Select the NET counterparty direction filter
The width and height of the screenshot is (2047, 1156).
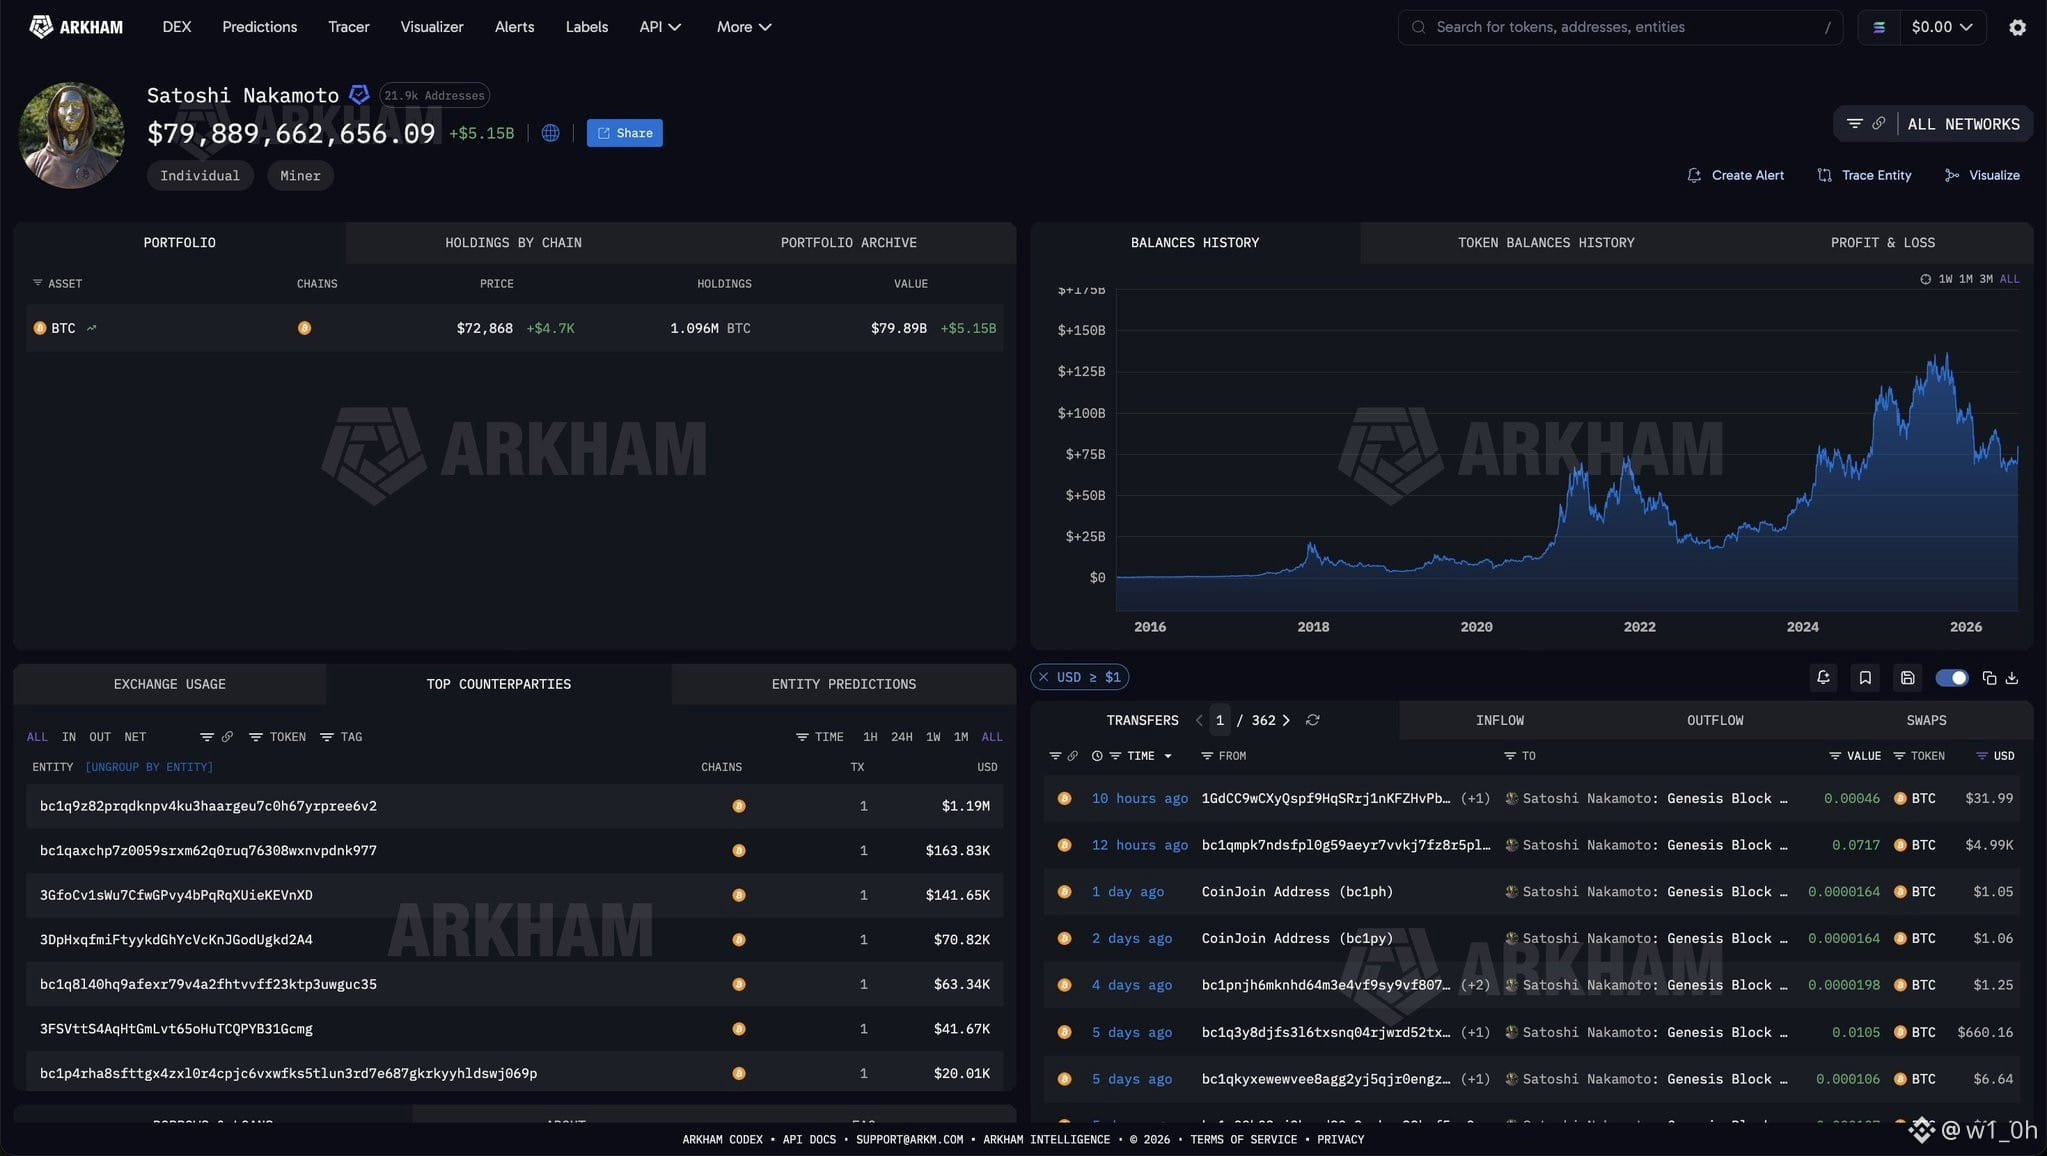tap(135, 737)
